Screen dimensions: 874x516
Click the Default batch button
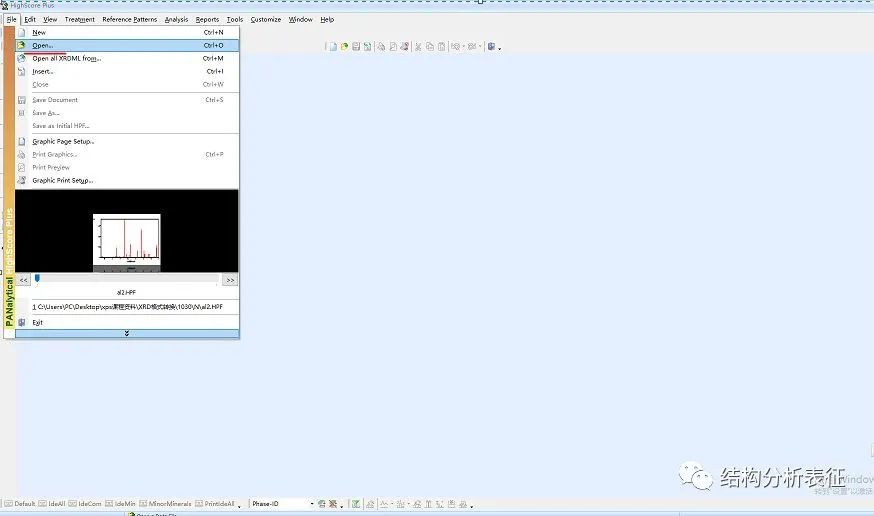click(20, 504)
